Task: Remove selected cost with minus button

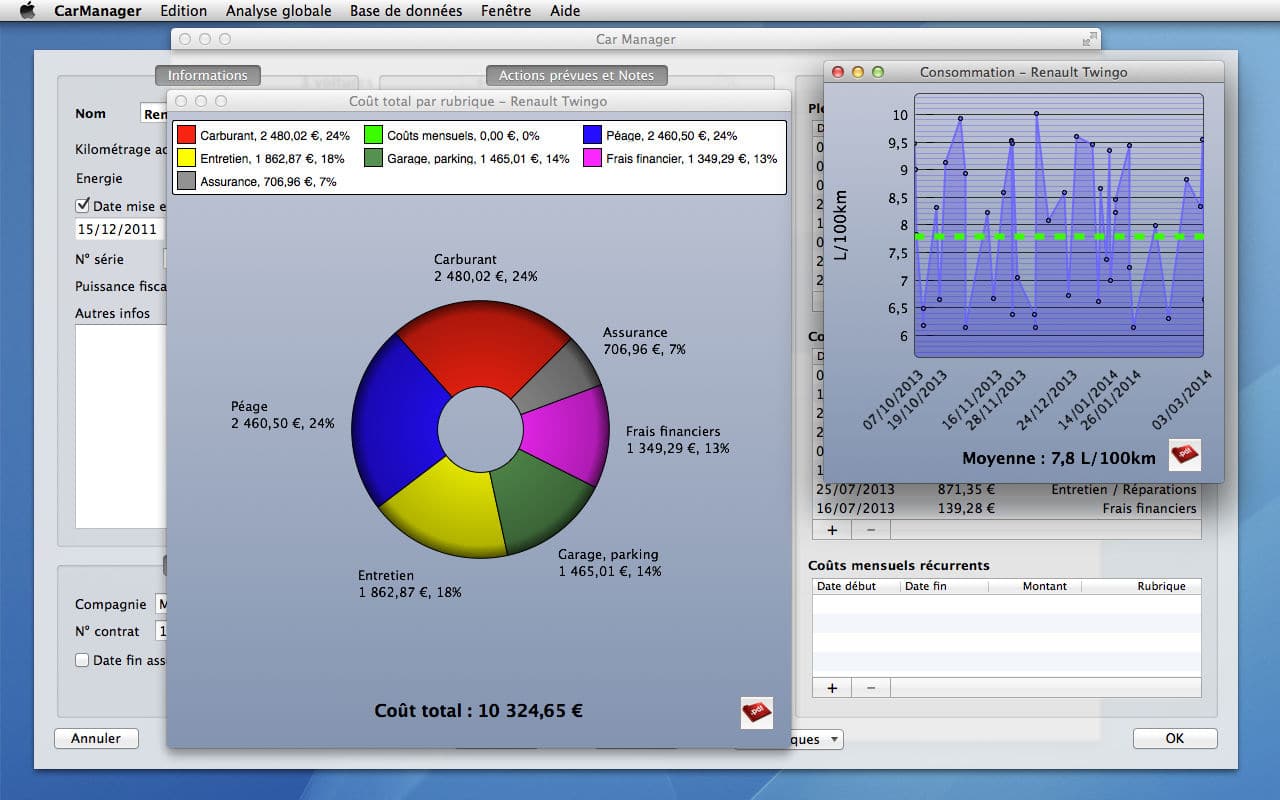Action: [870, 529]
